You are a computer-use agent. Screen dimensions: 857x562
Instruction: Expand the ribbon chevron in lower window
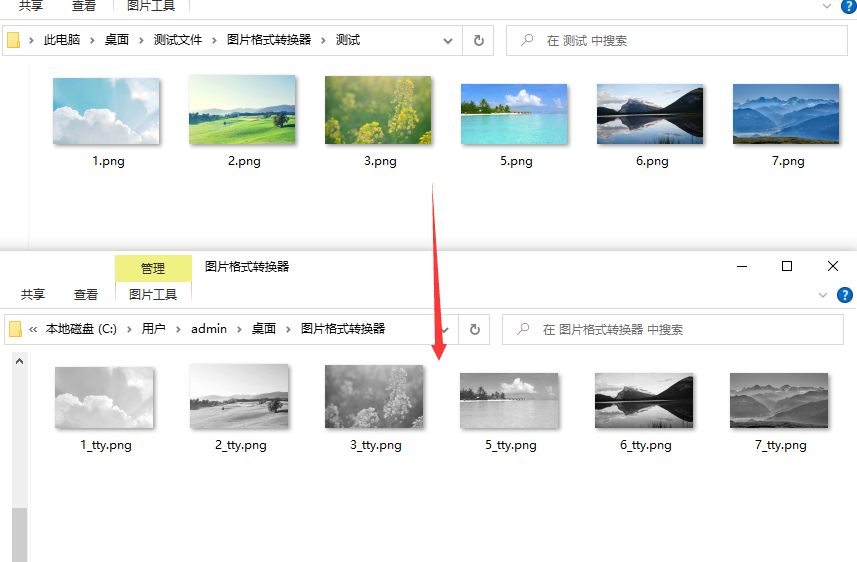point(823,295)
